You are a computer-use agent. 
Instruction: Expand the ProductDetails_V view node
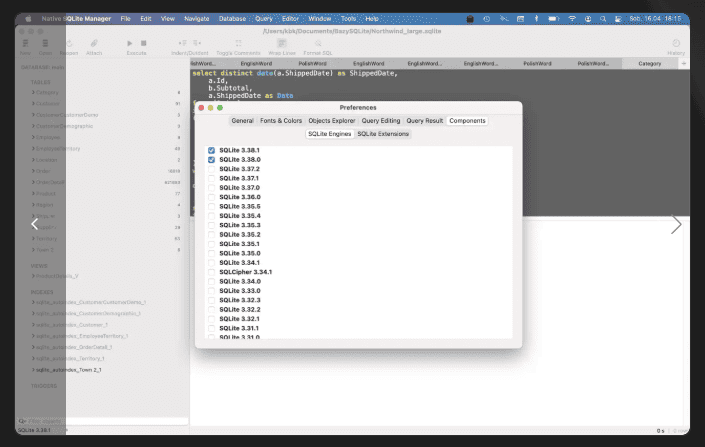(x=33, y=276)
